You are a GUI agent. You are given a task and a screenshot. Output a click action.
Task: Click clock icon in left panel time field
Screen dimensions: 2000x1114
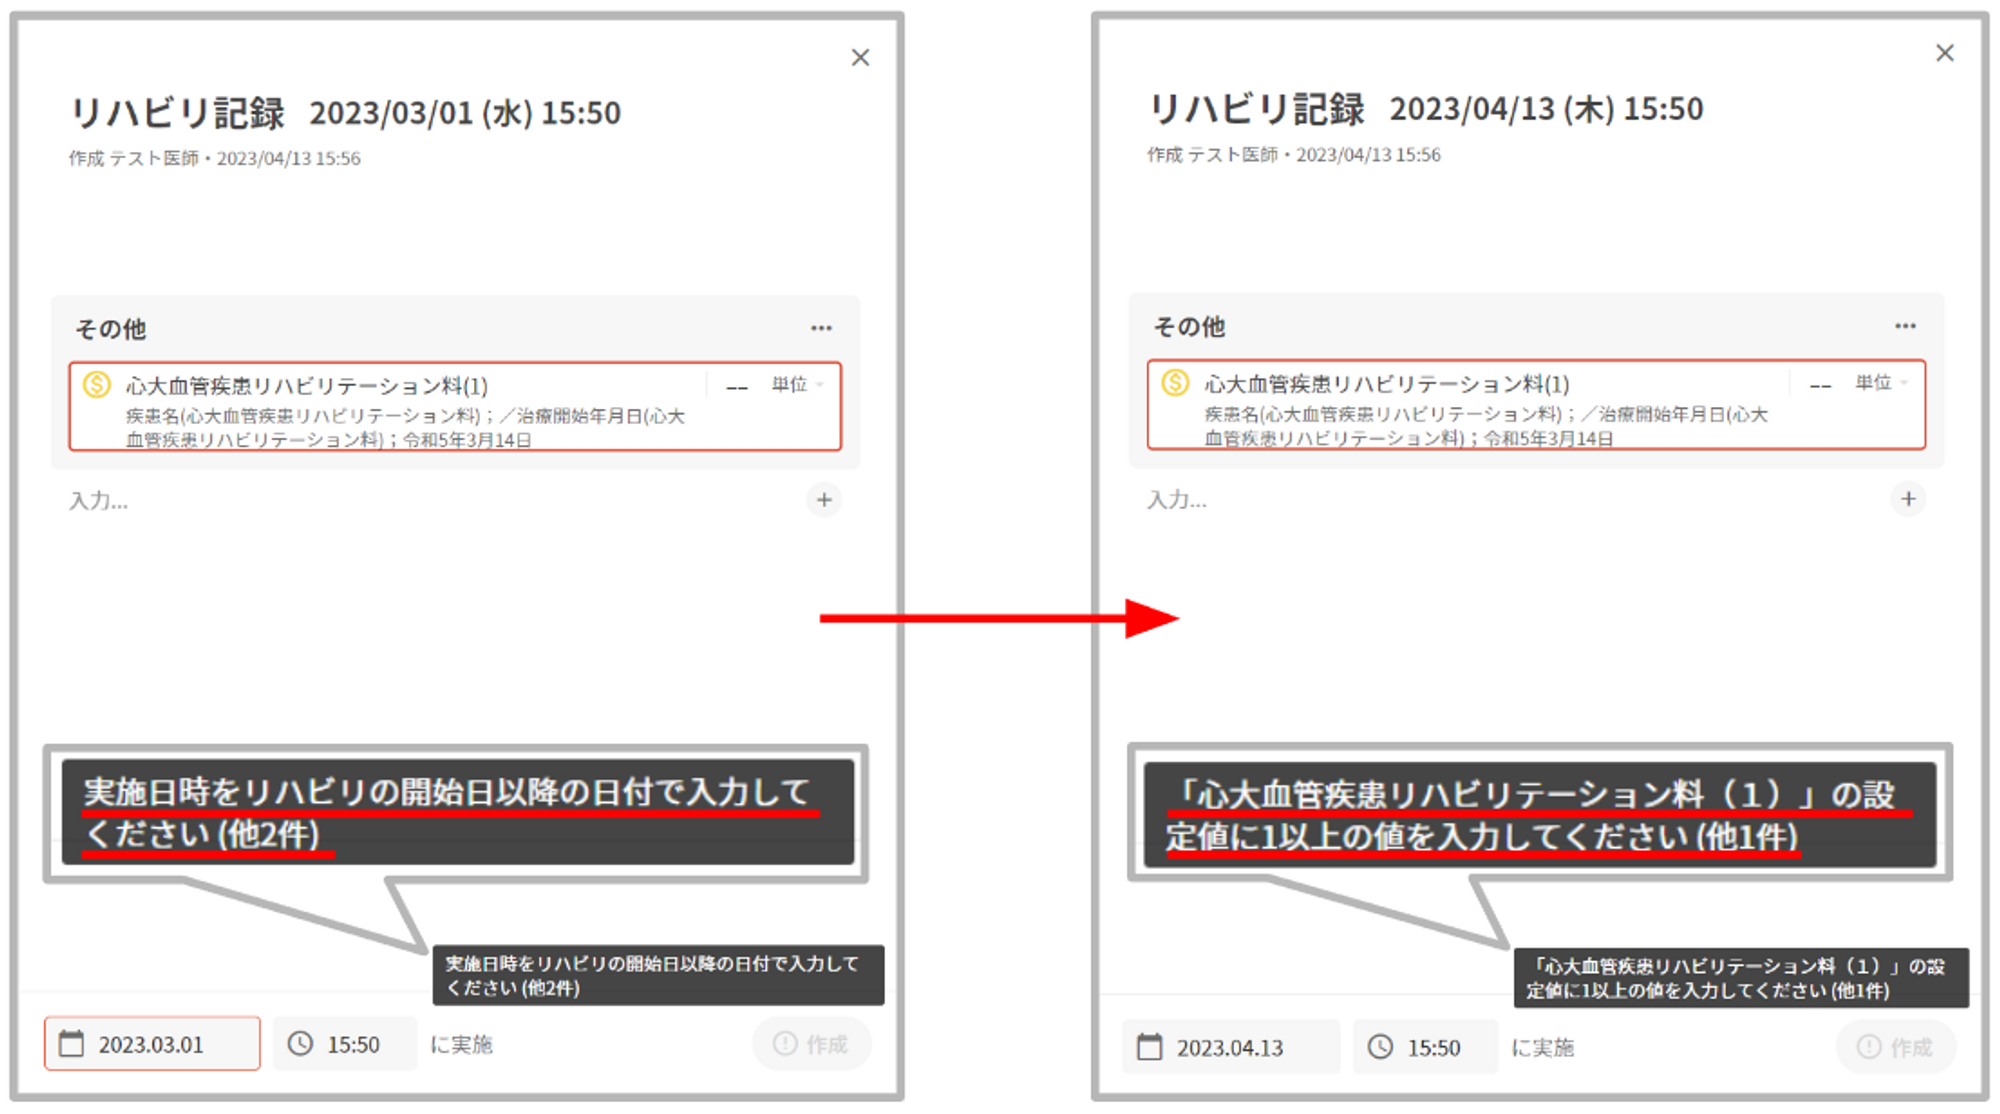[300, 1044]
